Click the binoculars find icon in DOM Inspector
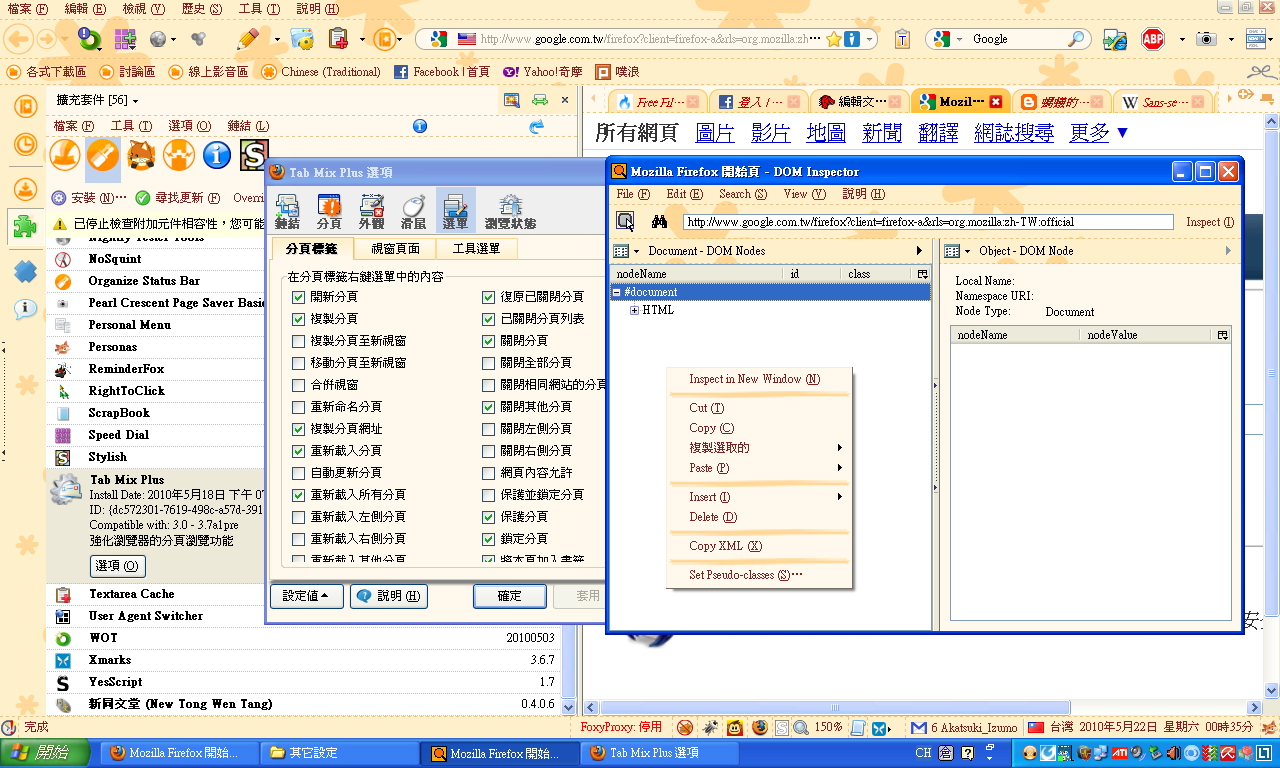The image size is (1280, 768). (659, 222)
